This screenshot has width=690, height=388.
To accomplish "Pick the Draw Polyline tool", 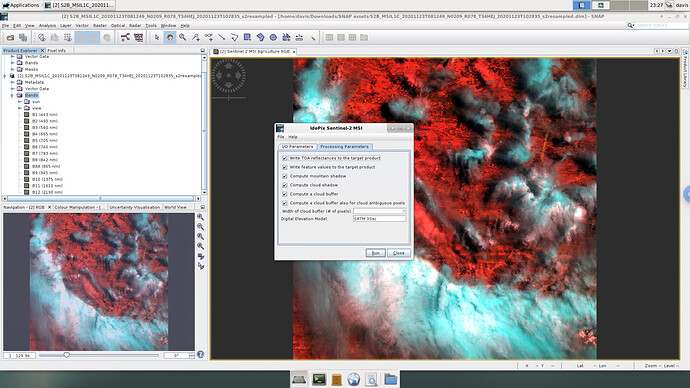I will tap(235, 38).
